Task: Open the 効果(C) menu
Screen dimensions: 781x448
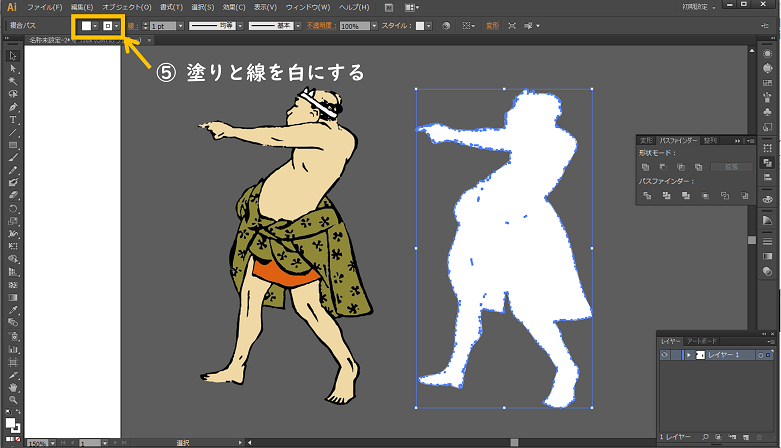Action: click(234, 7)
